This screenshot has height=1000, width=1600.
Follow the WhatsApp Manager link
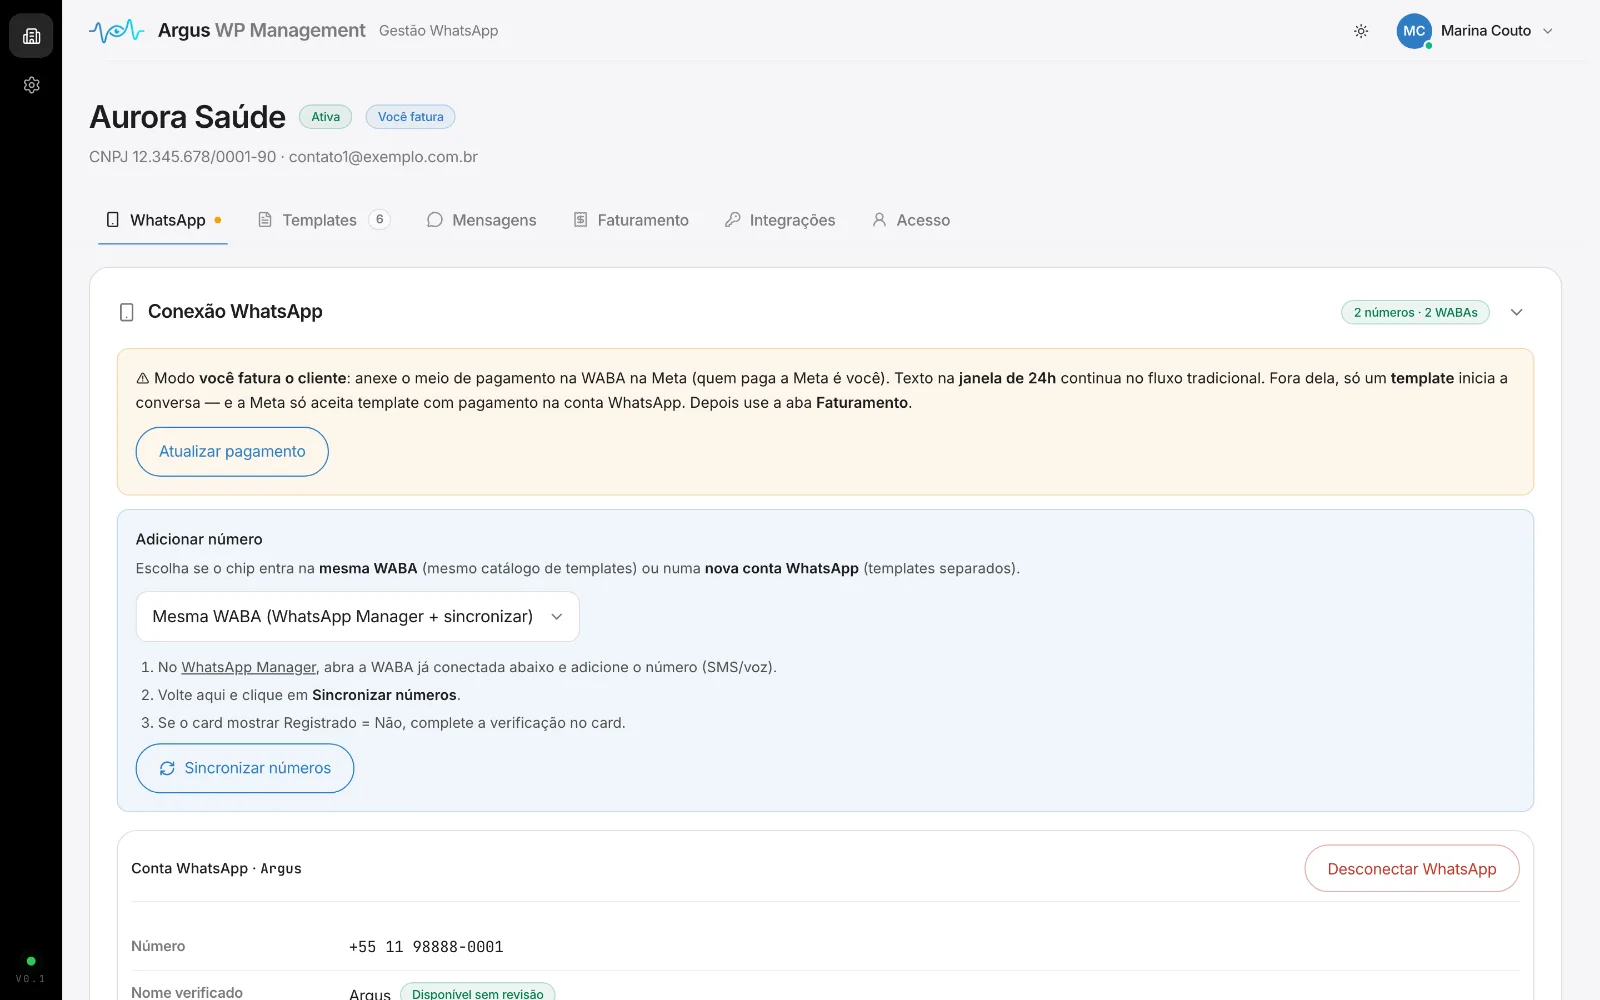[249, 667]
